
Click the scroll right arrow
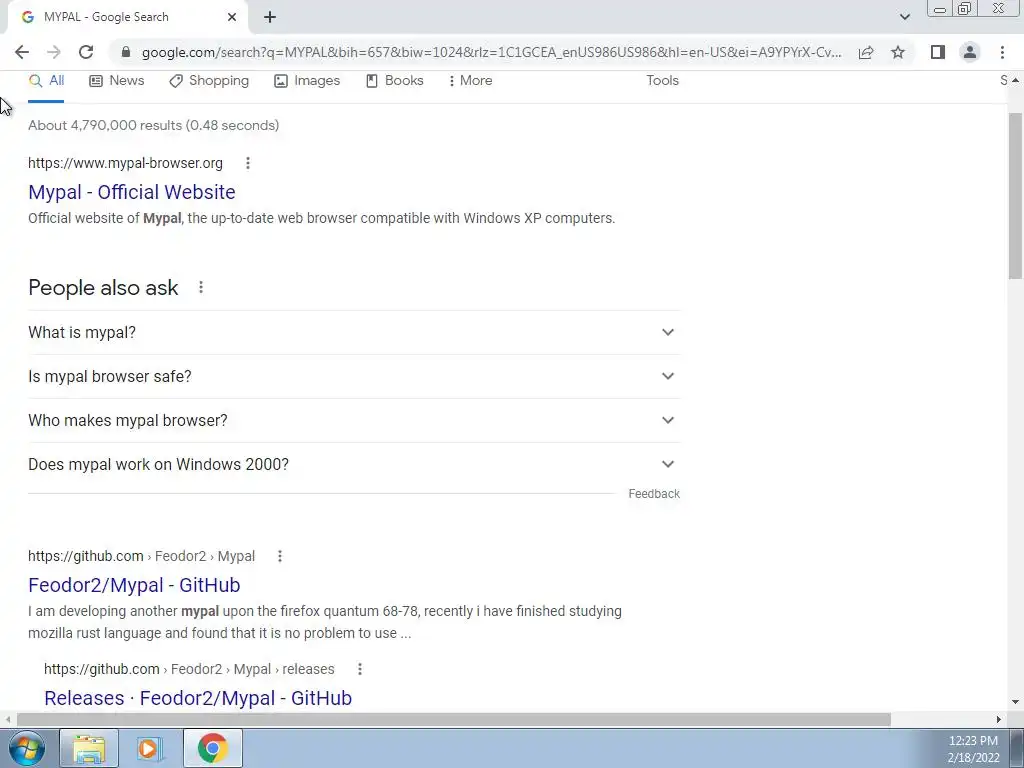tap(999, 720)
